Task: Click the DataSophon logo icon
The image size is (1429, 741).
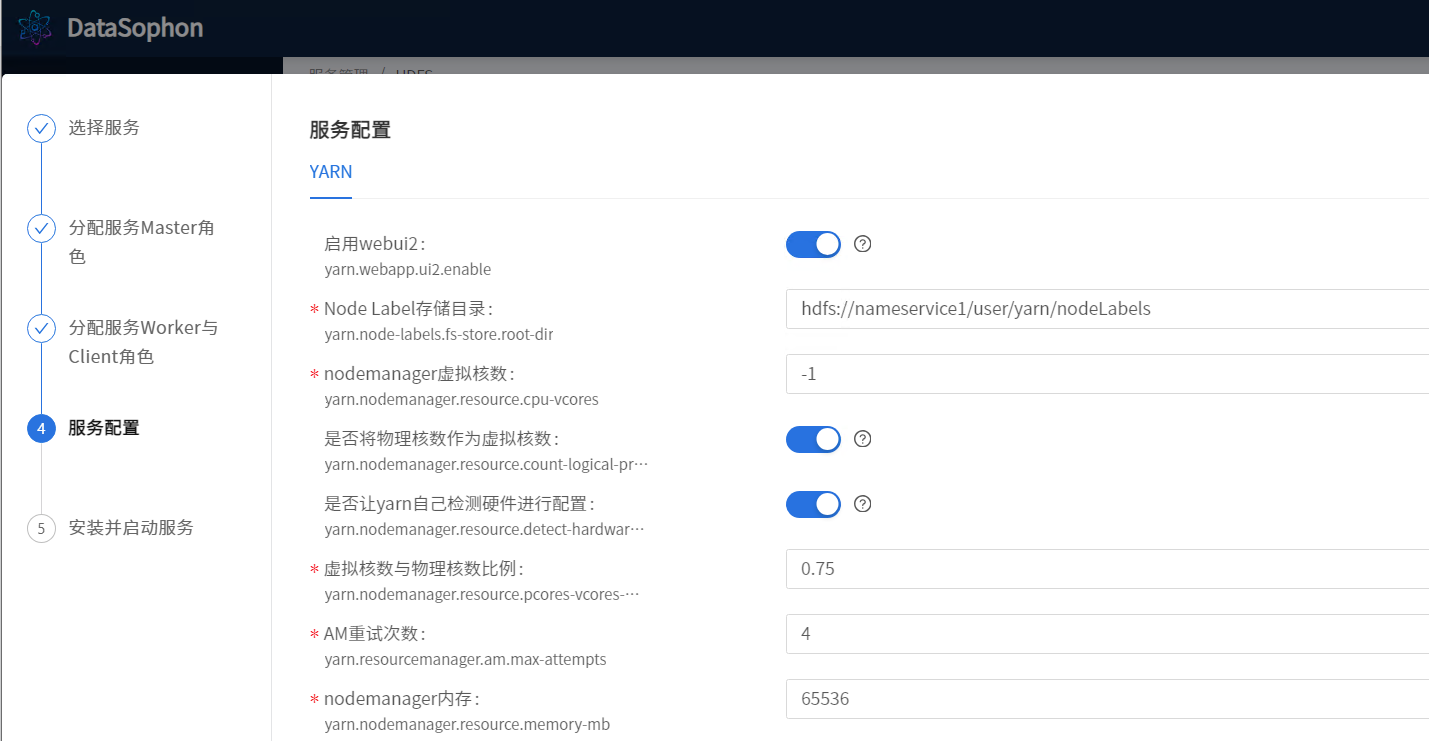Action: coord(35,27)
